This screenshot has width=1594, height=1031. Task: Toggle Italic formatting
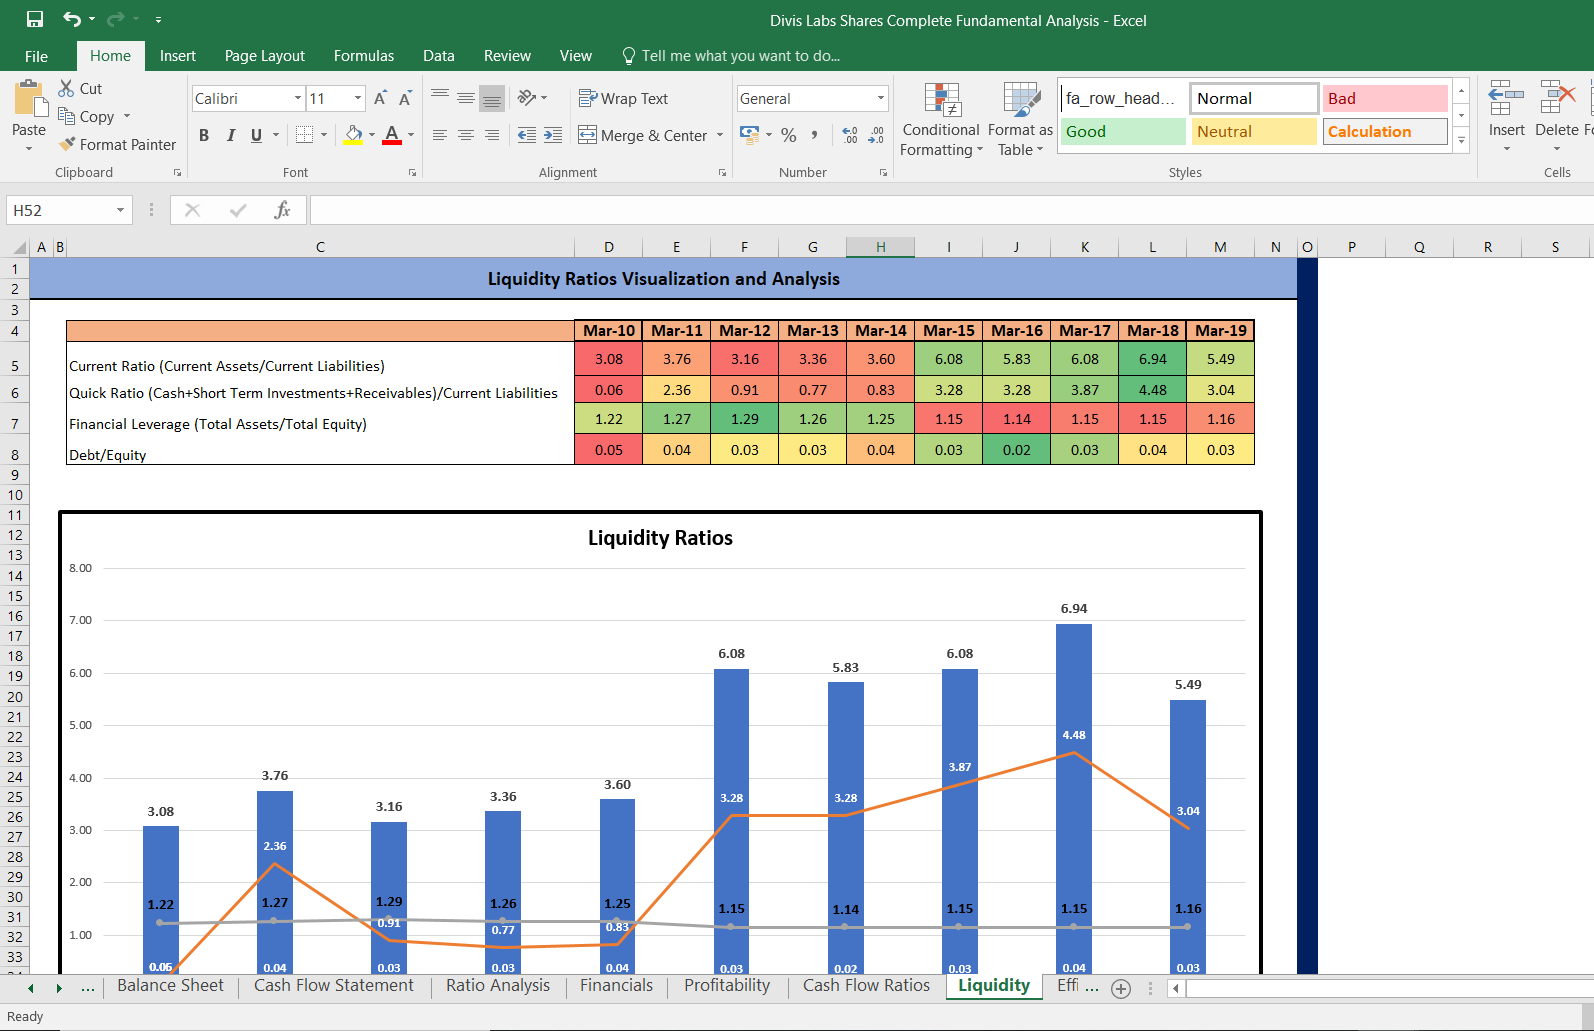pyautogui.click(x=231, y=135)
